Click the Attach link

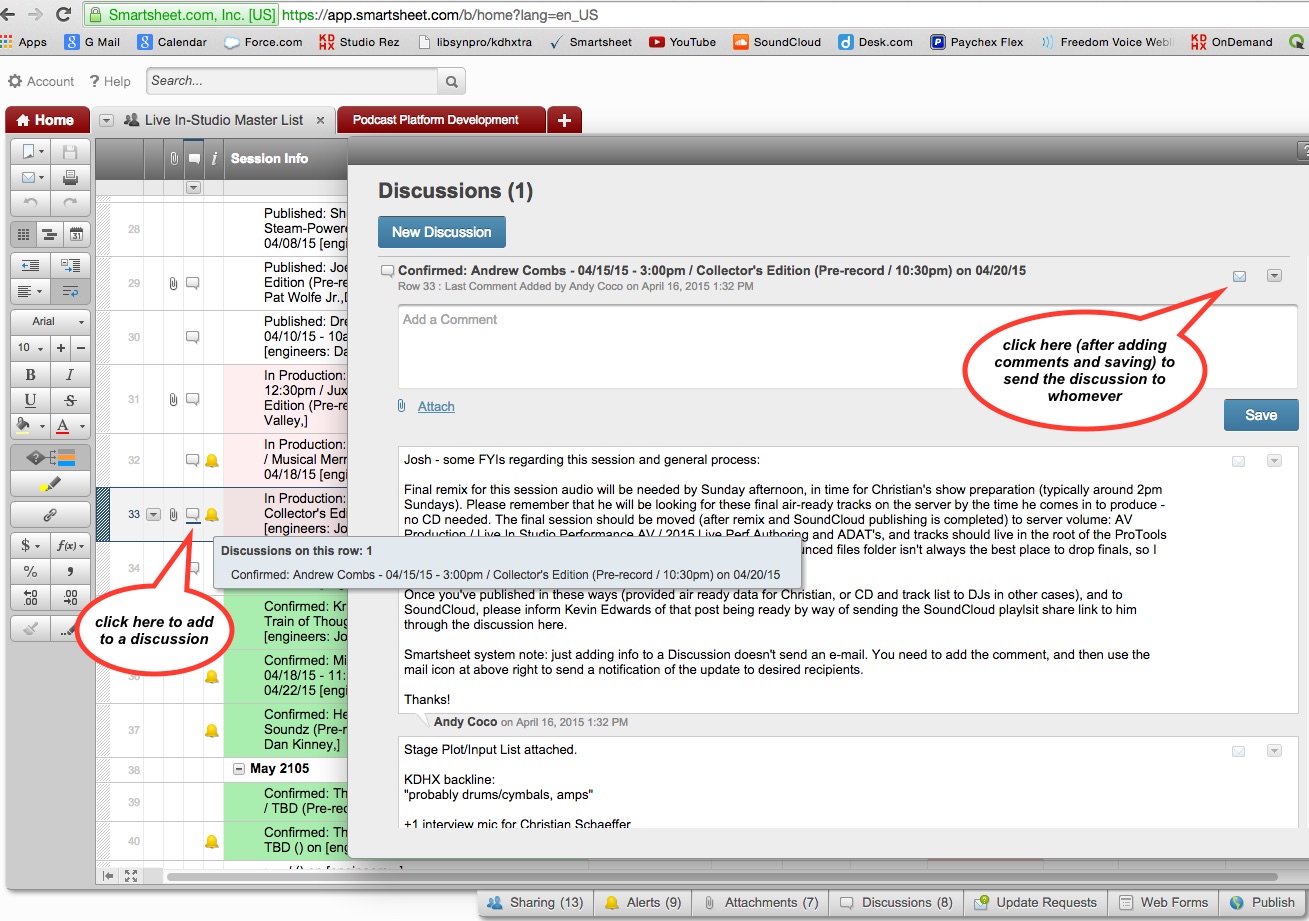(x=436, y=406)
